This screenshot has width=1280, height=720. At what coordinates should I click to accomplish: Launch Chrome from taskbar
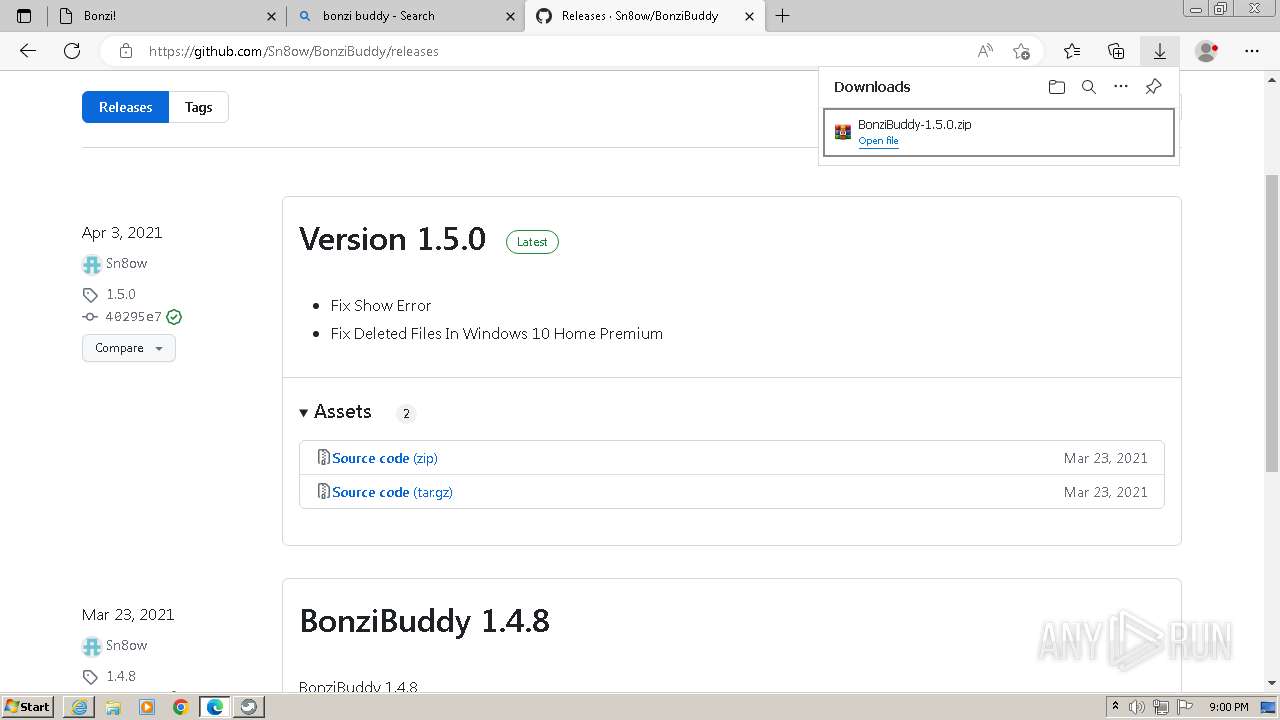(181, 707)
